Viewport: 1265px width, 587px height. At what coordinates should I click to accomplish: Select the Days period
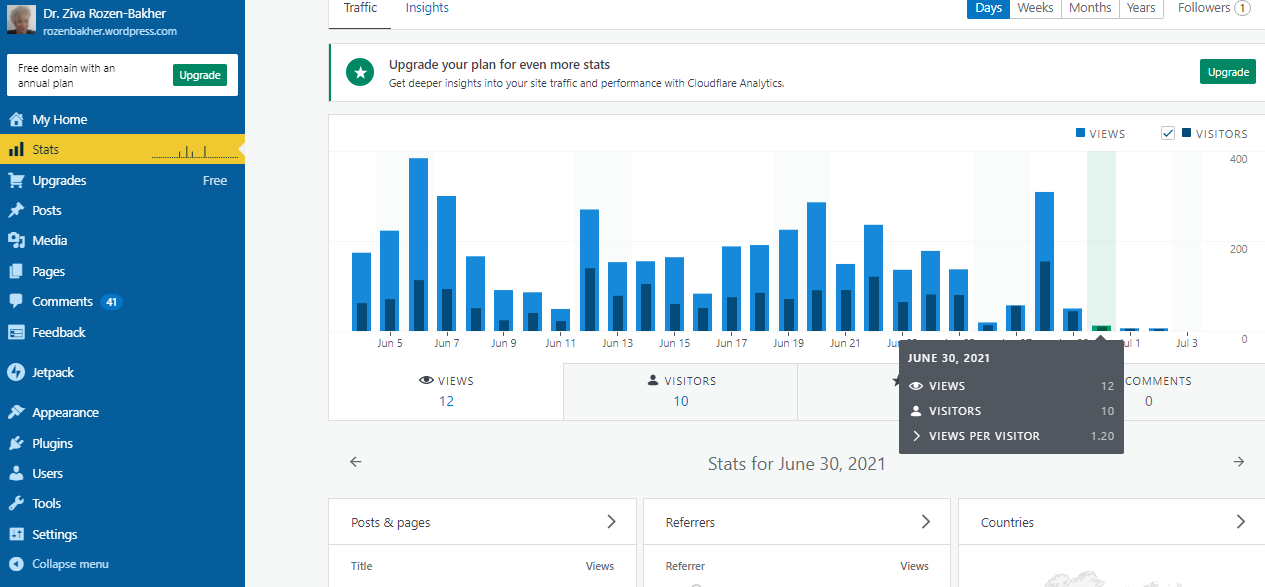(988, 8)
